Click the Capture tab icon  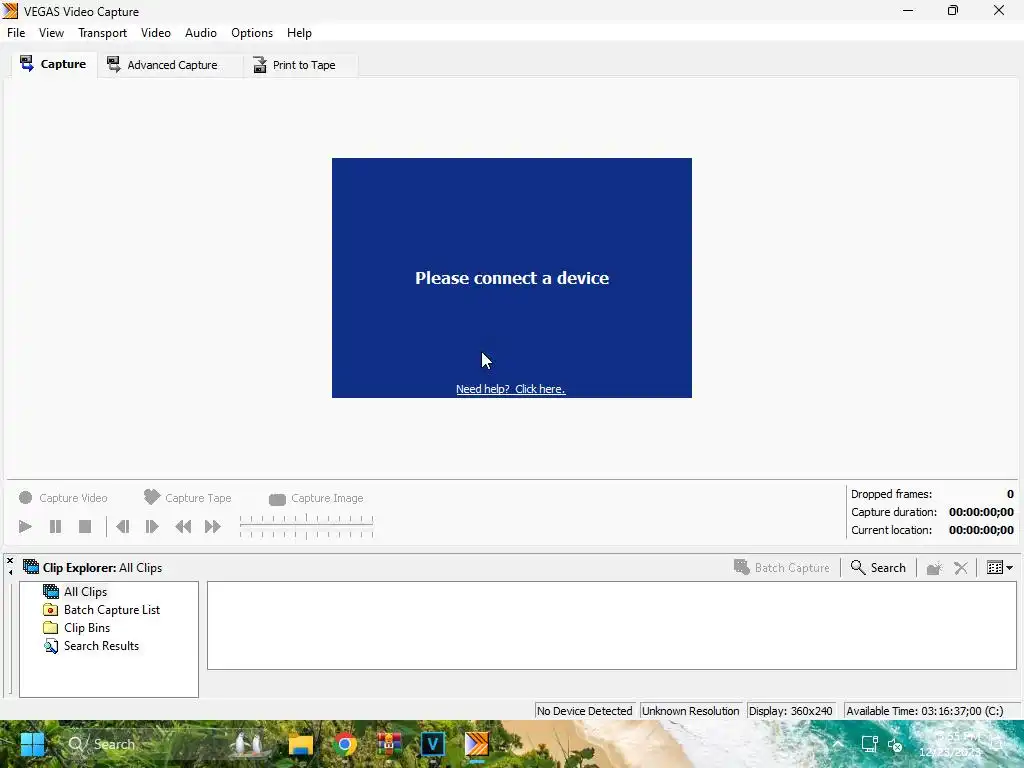pos(27,64)
